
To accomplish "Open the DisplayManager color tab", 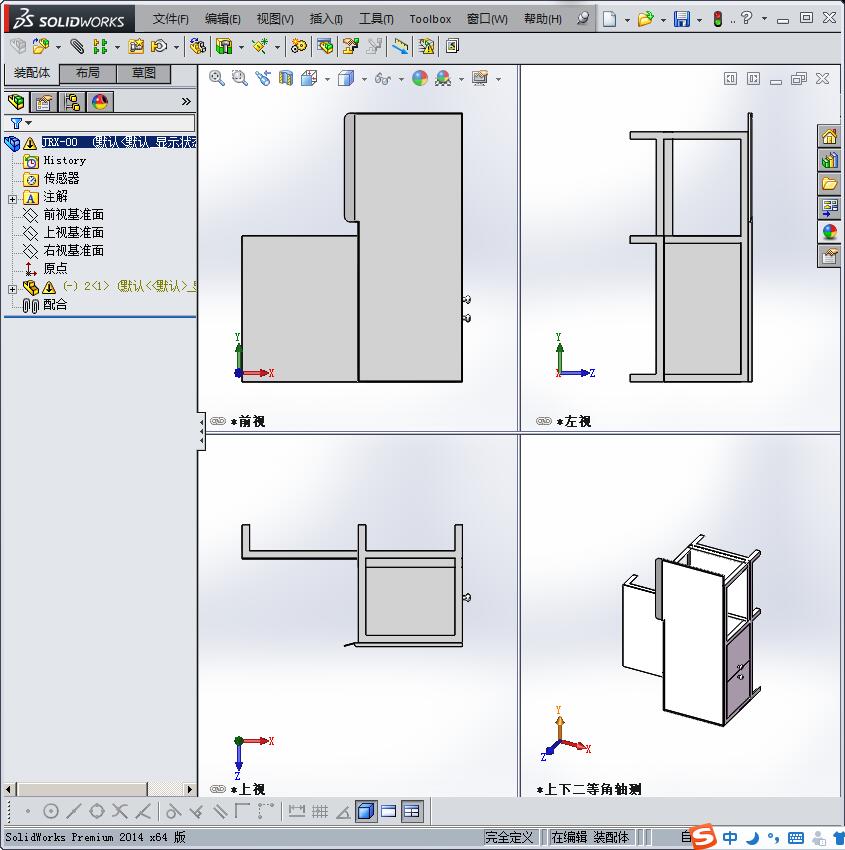I will (x=100, y=102).
